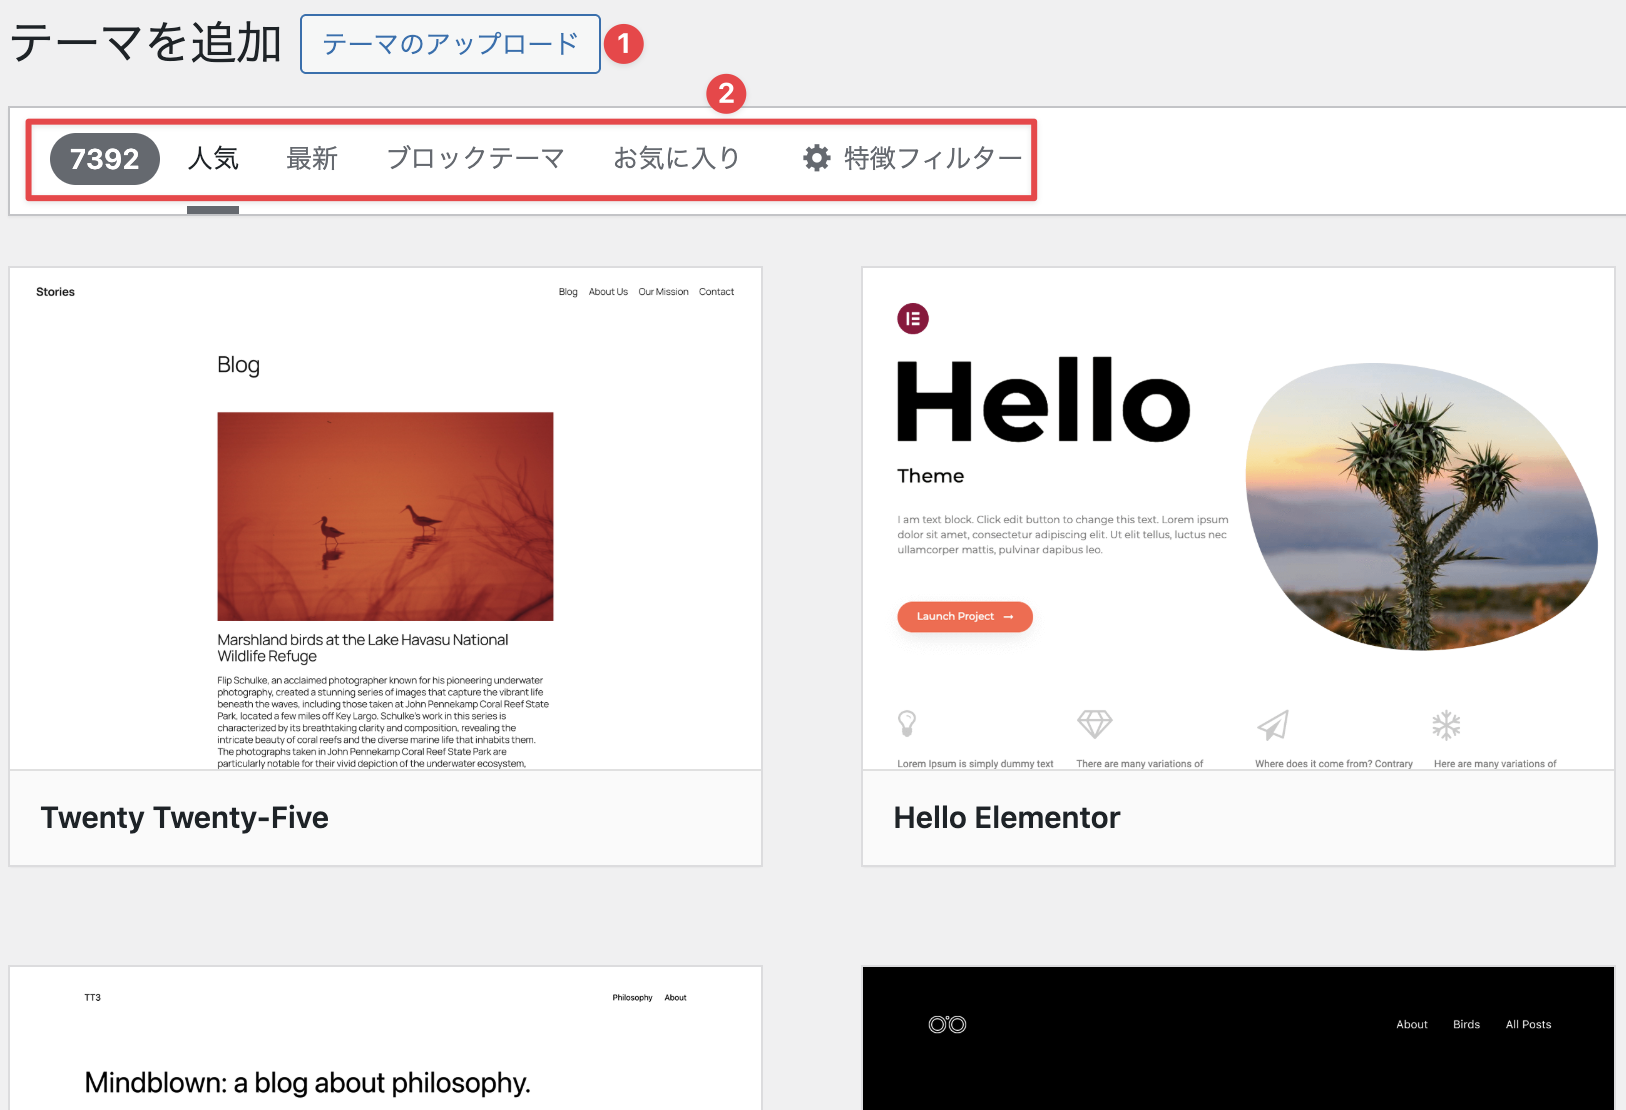Screen dimensions: 1626x1110
Task: Click the snowflake icon in Hello Elementor preview
Action: click(x=1446, y=725)
